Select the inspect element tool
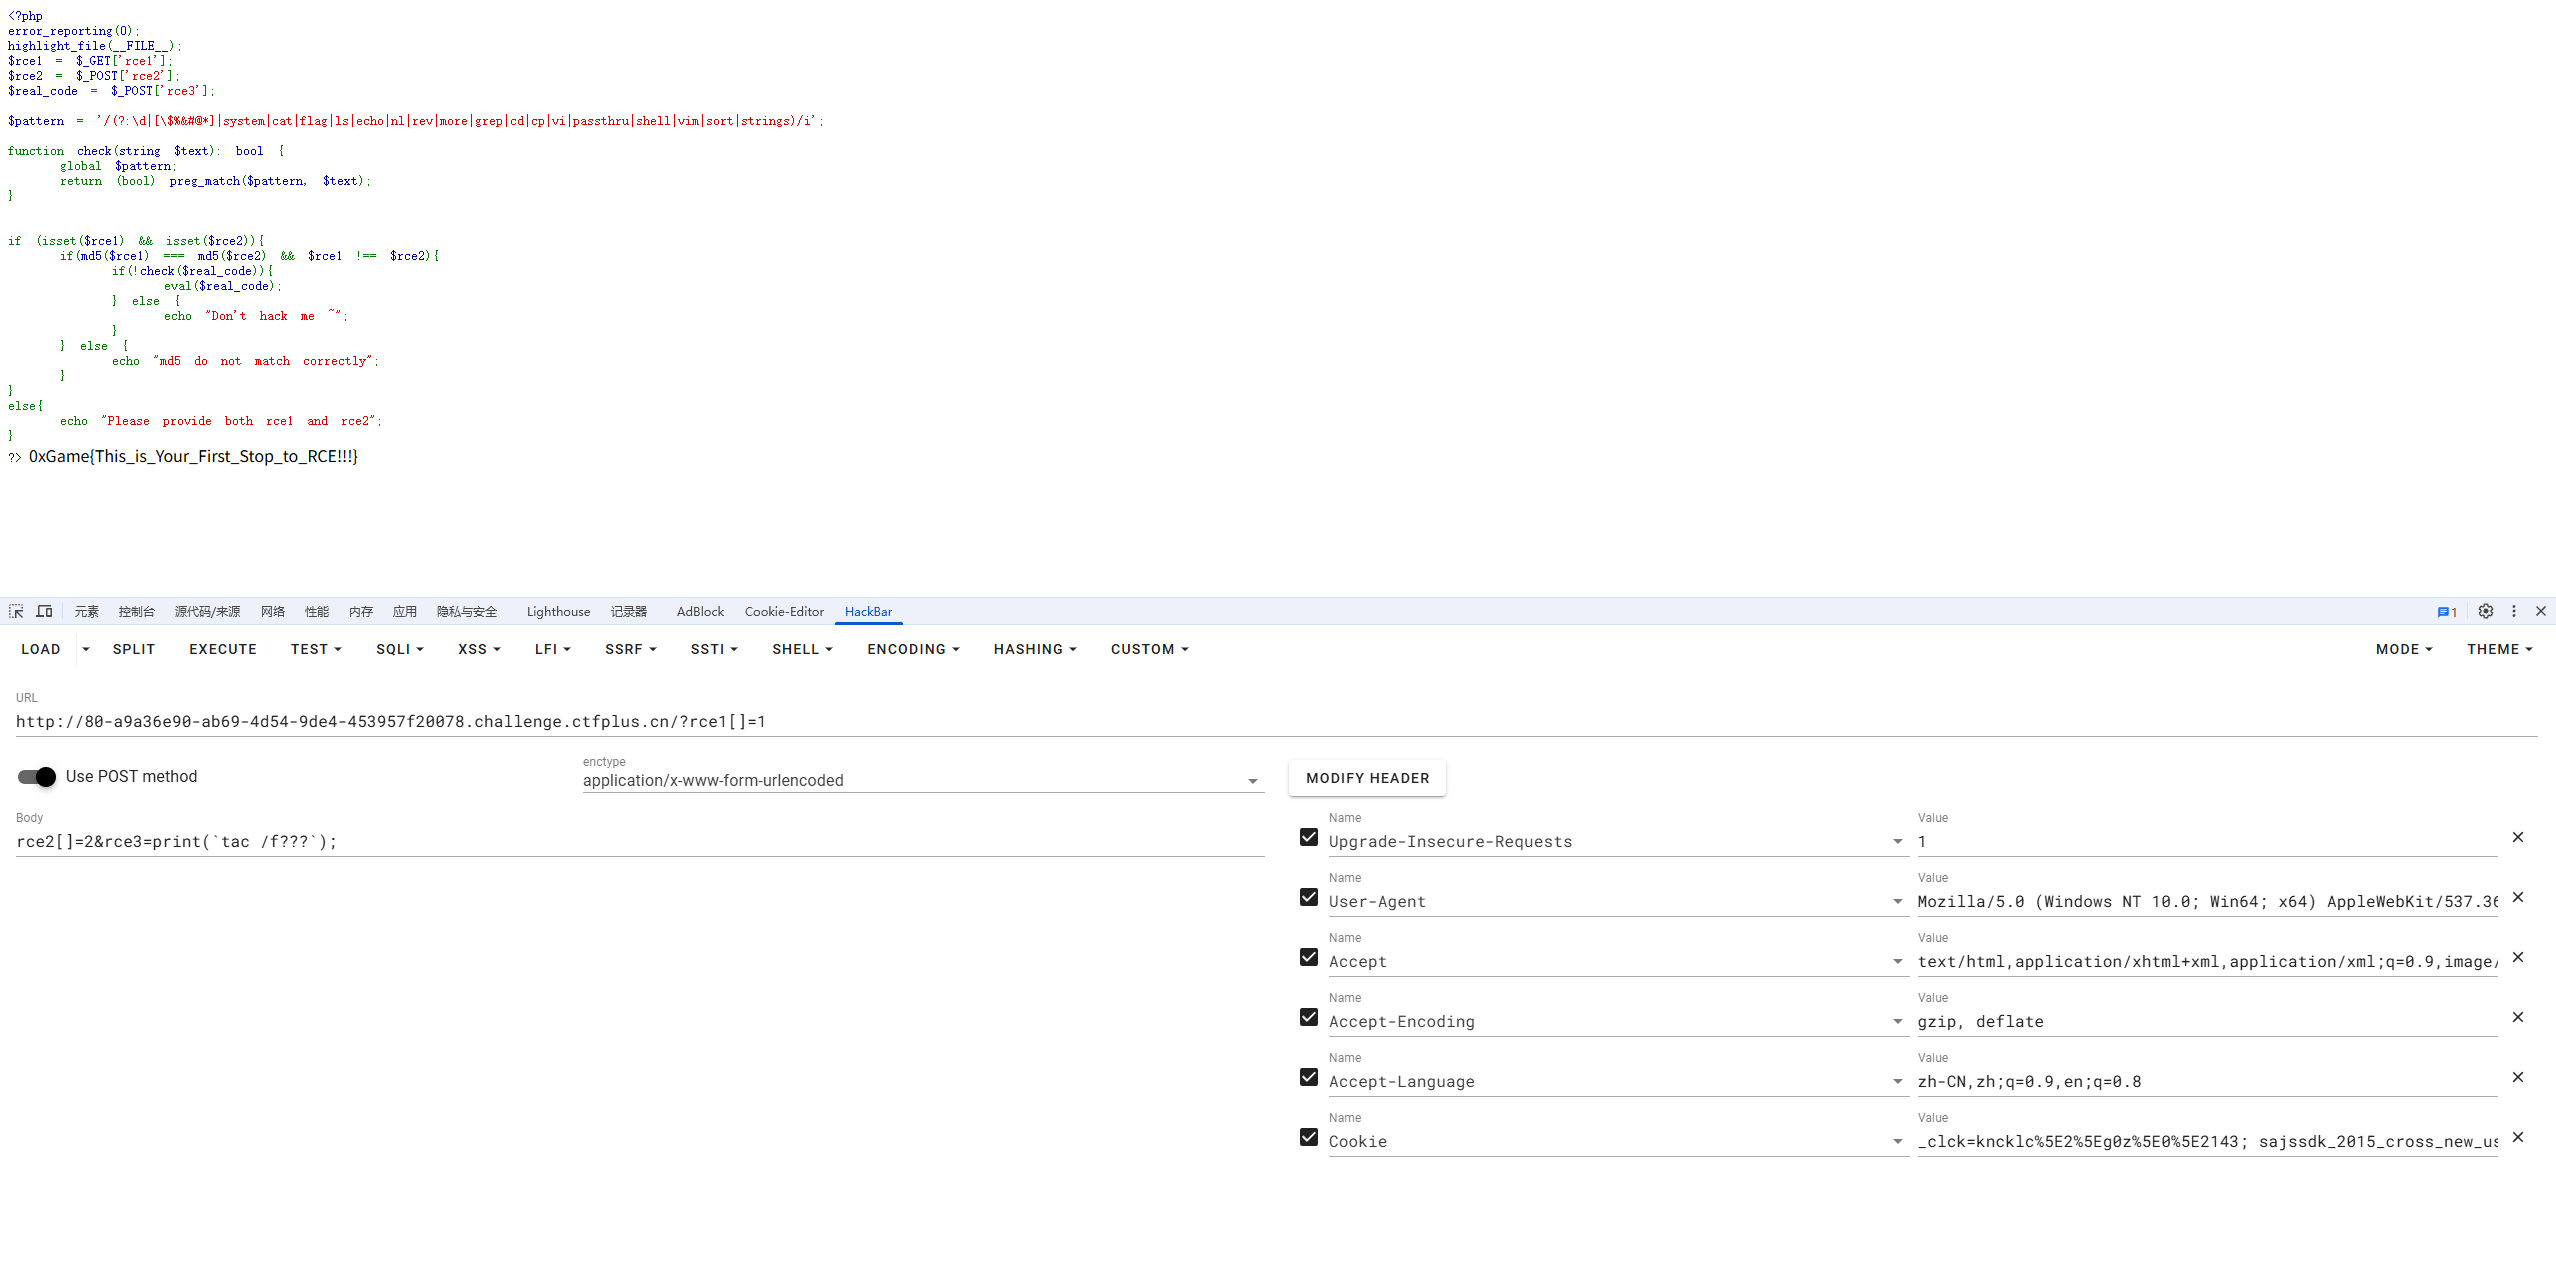Viewport: 2556px width, 1267px height. pos(15,611)
